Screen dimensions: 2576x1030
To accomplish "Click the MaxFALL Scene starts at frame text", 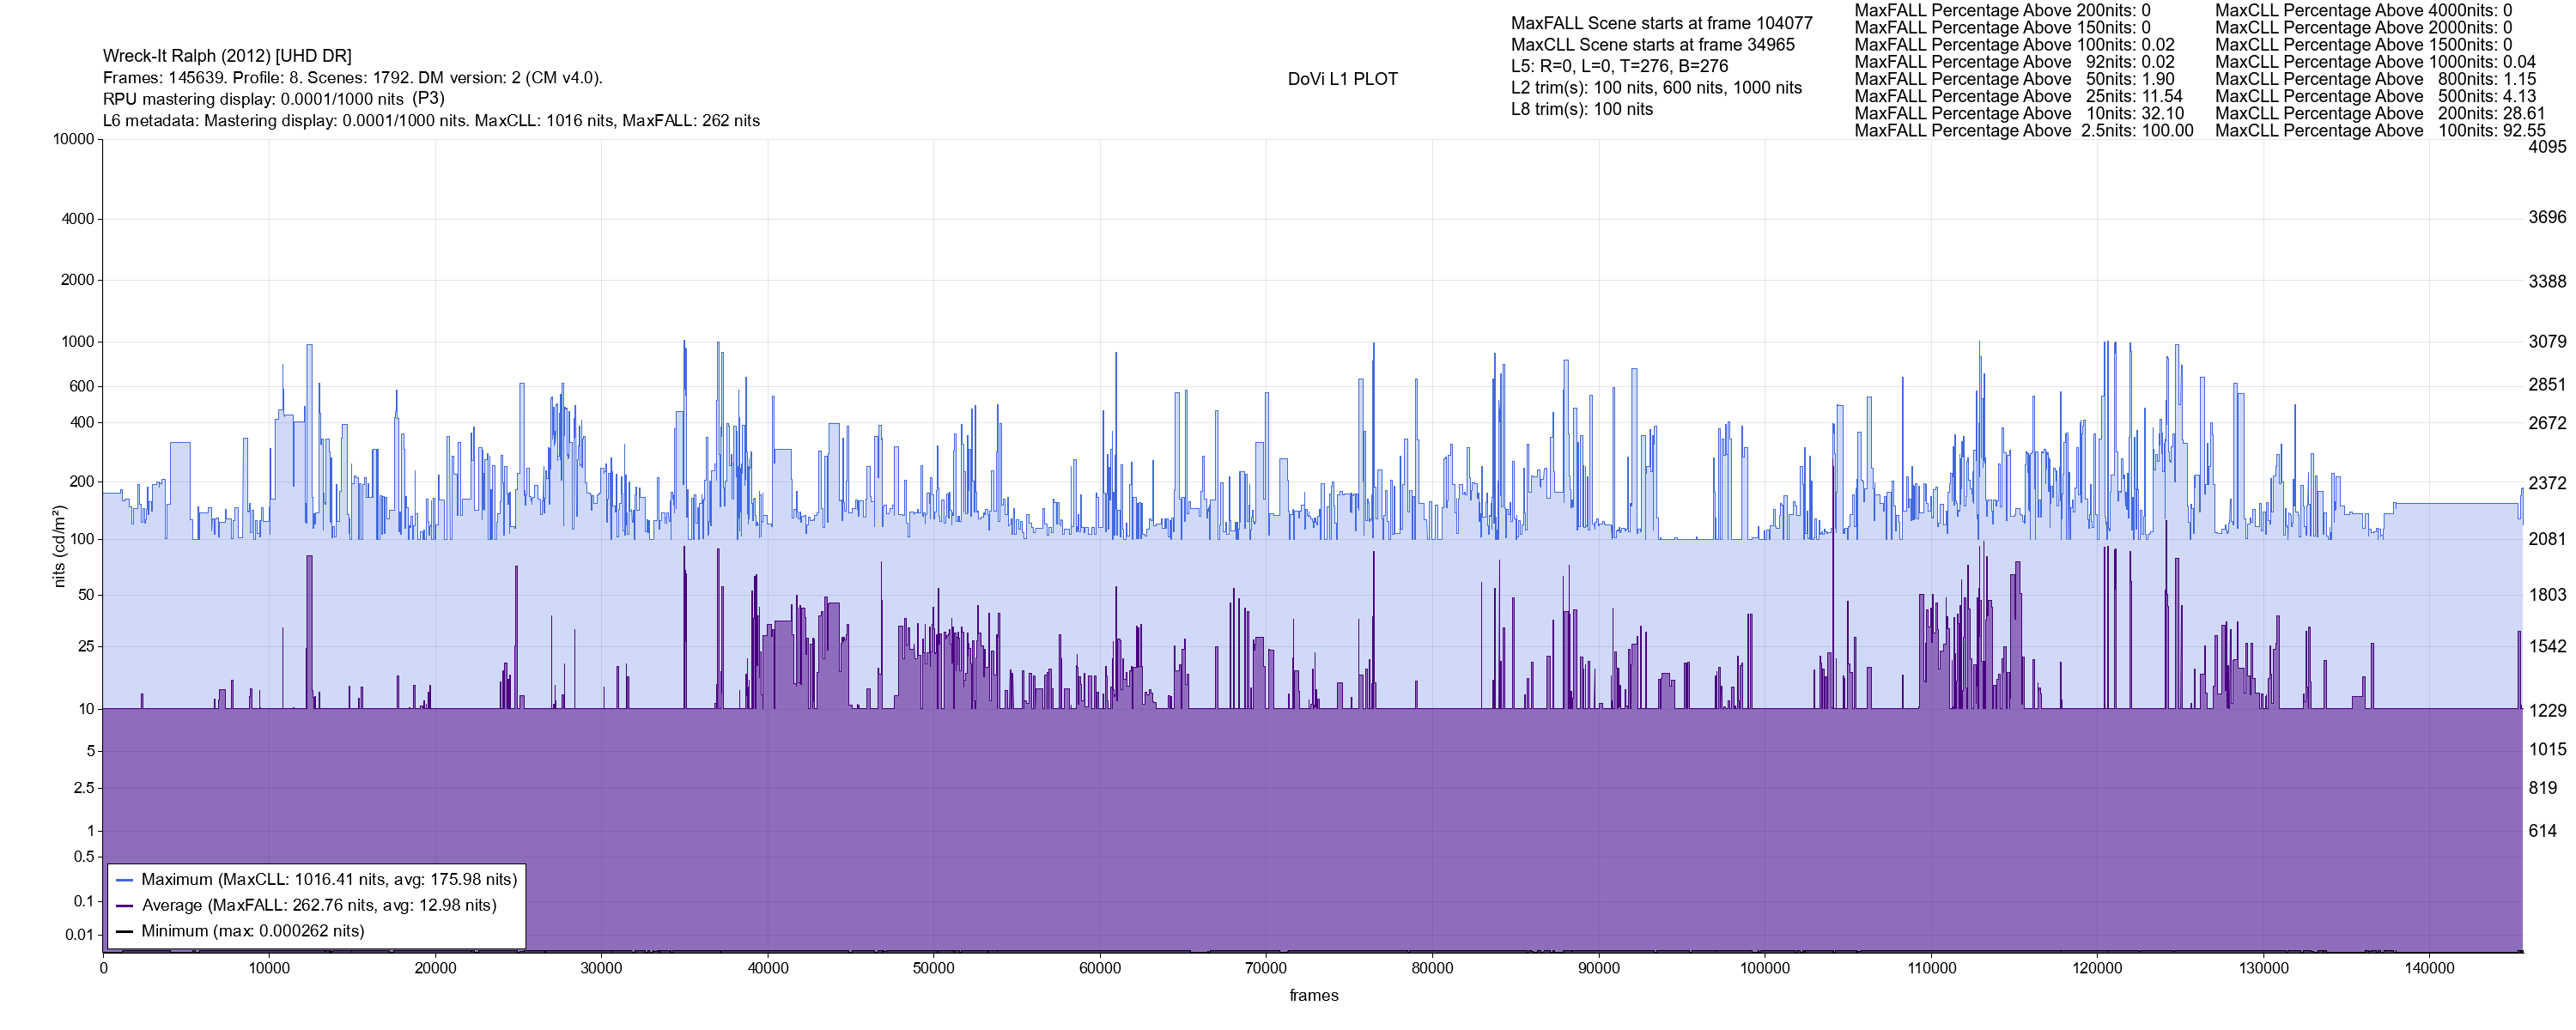I will tap(1661, 23).
